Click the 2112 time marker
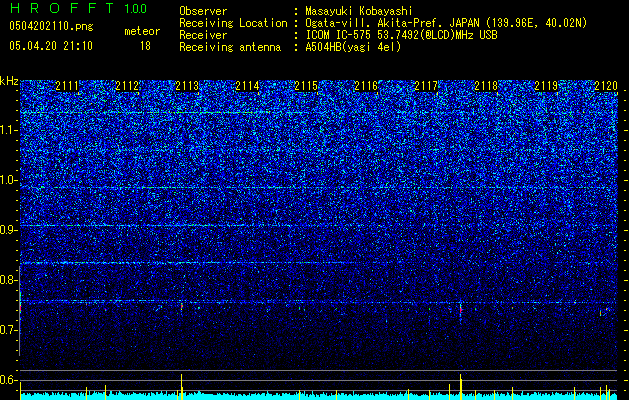The width and height of the screenshot is (629, 400). [127, 86]
